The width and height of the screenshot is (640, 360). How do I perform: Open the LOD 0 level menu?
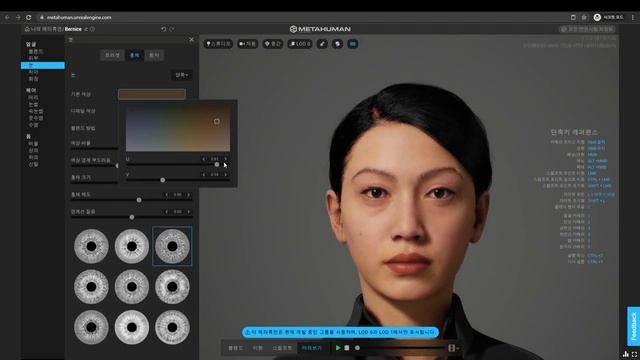click(x=300, y=44)
